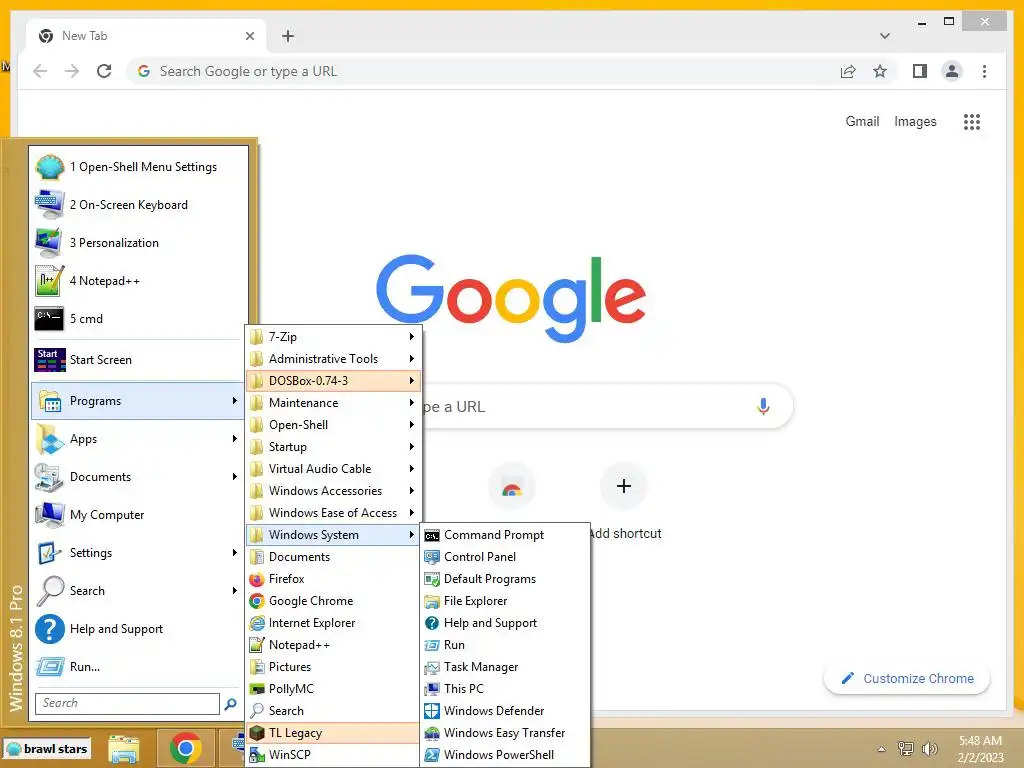Open Internet Explorer from Programs list

click(333, 623)
